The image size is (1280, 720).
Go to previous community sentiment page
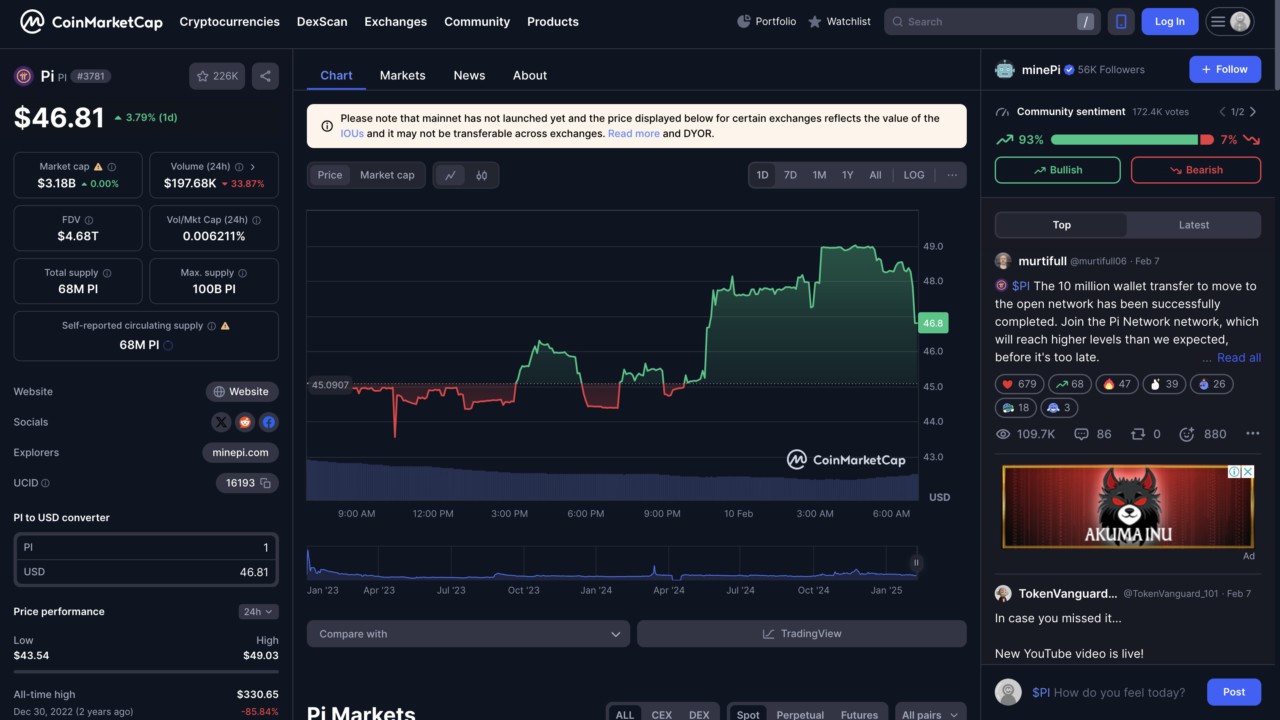(1222, 112)
